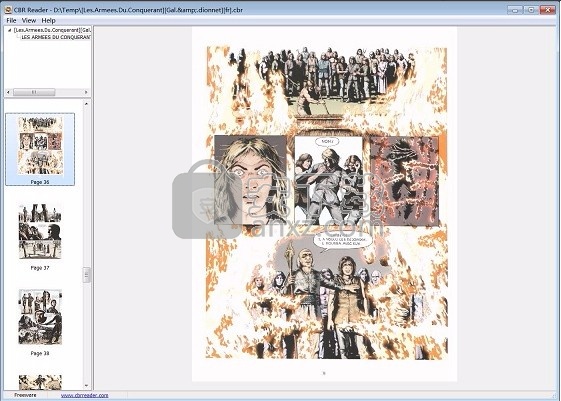Click the tree panel right scroll arrow
Viewport: 561px width, 401px height.
[x=86, y=92]
